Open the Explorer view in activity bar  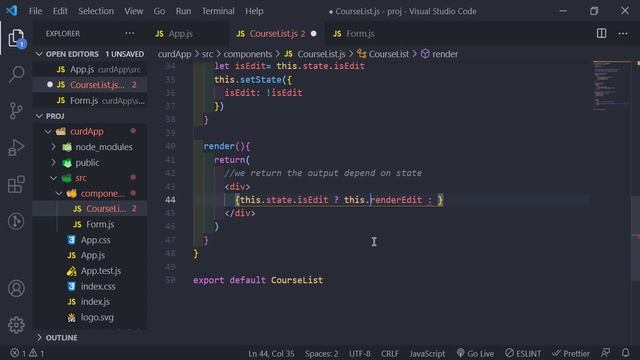tap(16, 39)
